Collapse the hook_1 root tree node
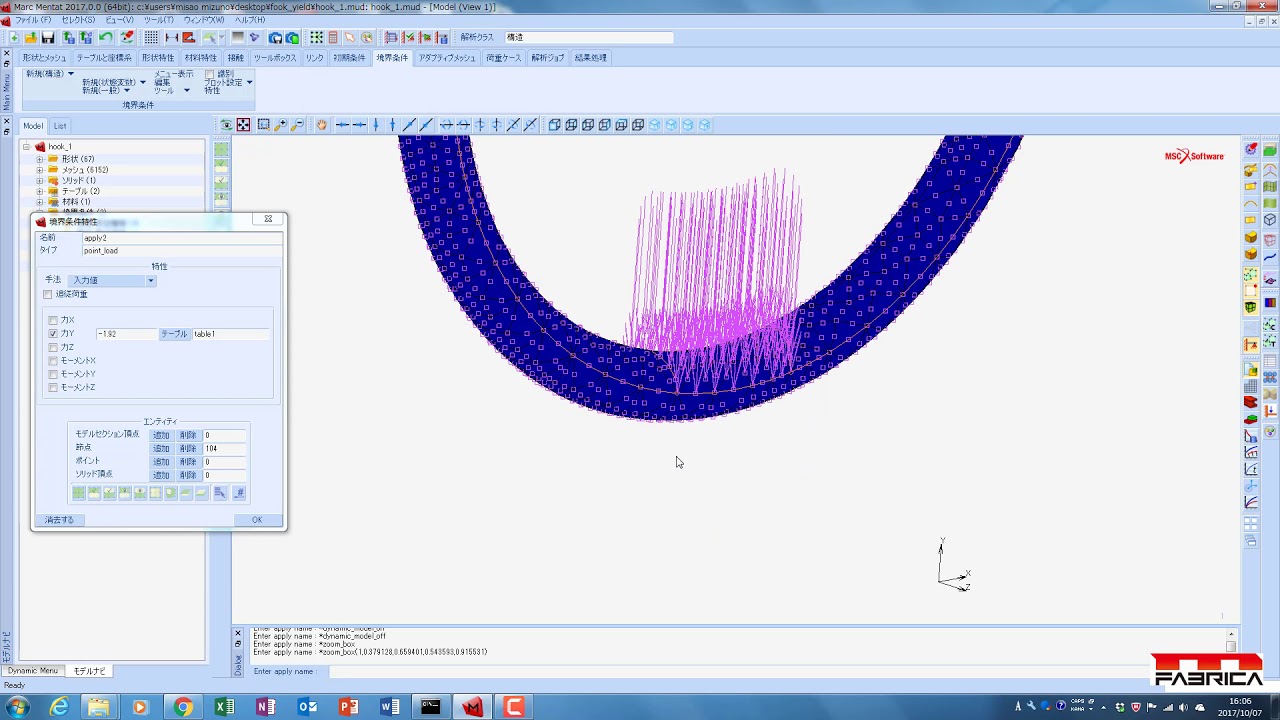1280x720 pixels. click(27, 147)
